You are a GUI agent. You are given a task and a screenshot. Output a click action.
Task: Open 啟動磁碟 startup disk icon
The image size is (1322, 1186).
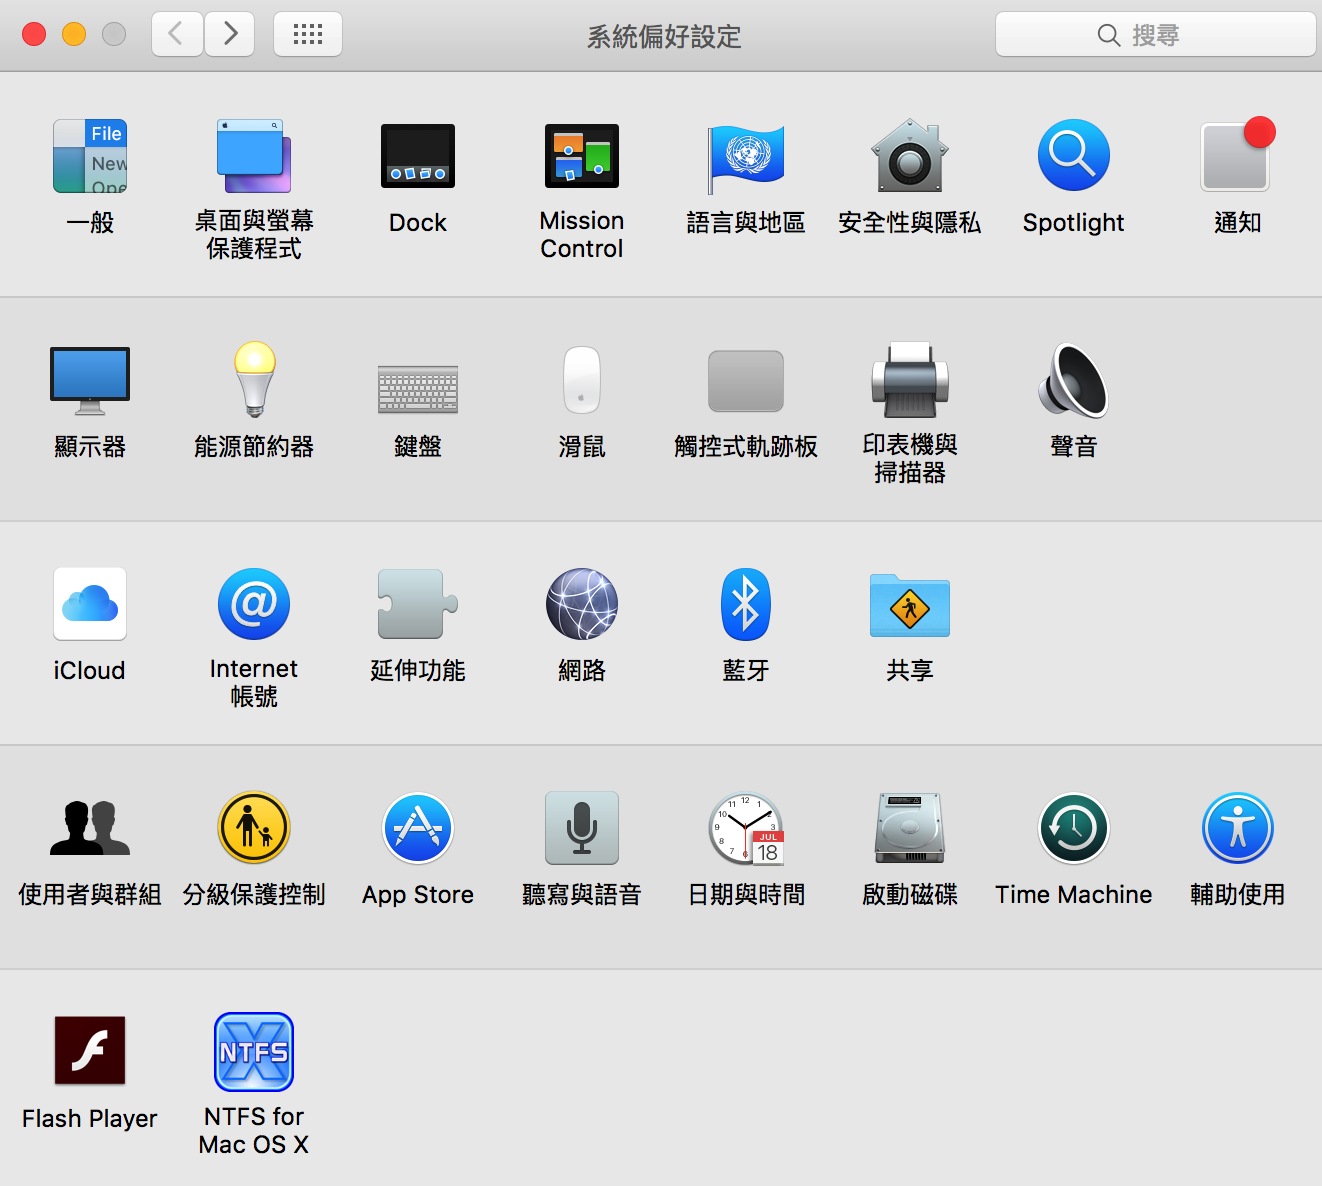click(x=910, y=828)
